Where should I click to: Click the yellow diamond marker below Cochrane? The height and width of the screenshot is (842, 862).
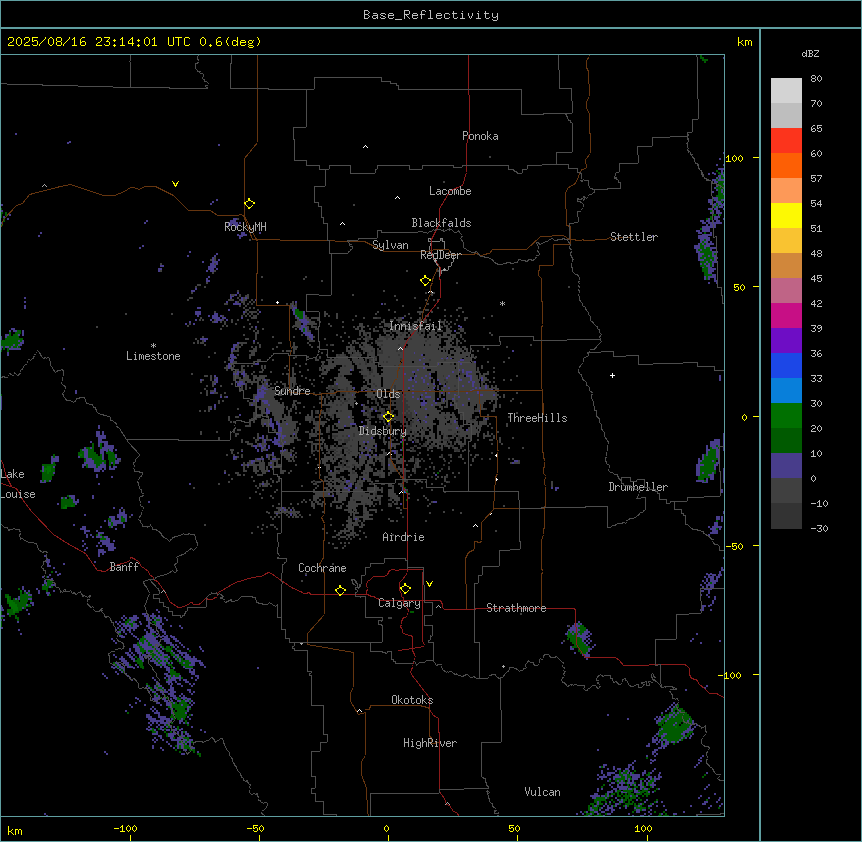pos(340,590)
